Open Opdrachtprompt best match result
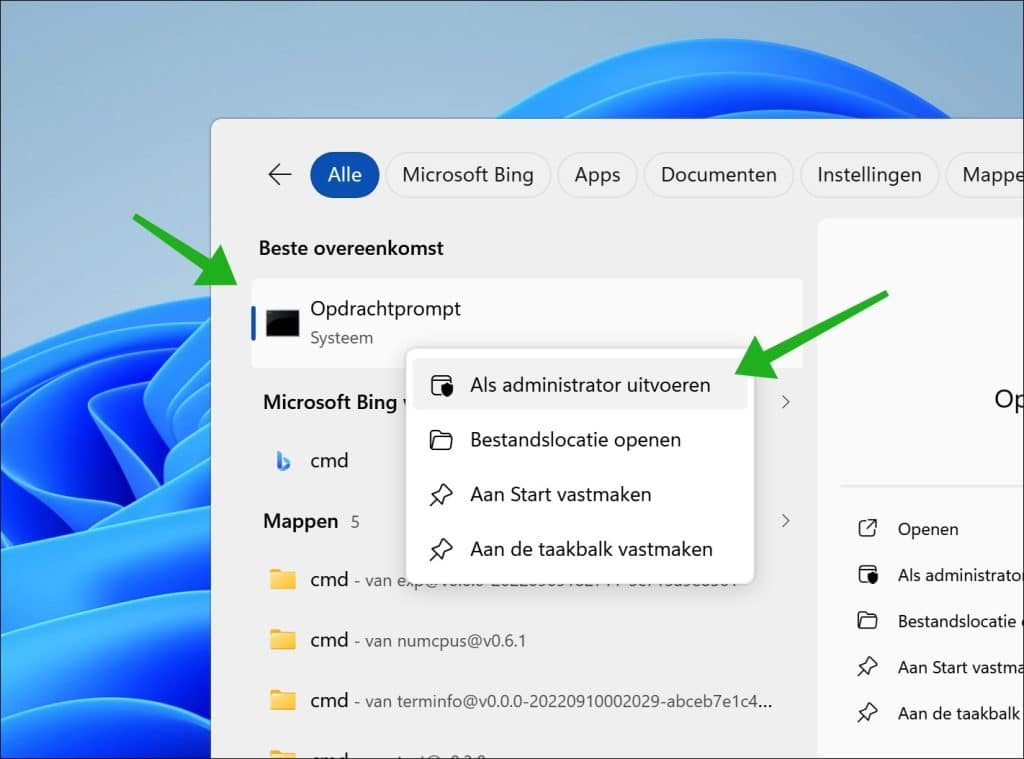This screenshot has height=759, width=1024. (x=526, y=323)
